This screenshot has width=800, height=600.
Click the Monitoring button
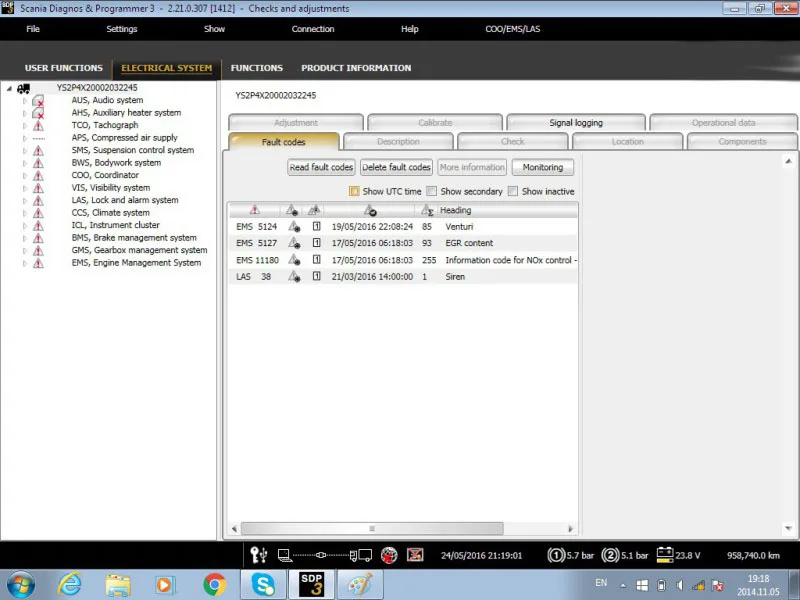point(543,167)
